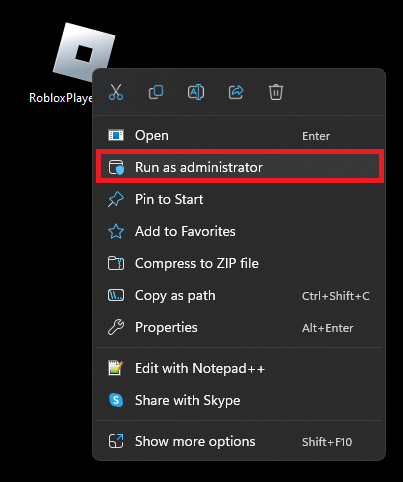Image resolution: width=403 pixels, height=482 pixels.
Task: Click the Copy icon in context menu
Action: (156, 92)
